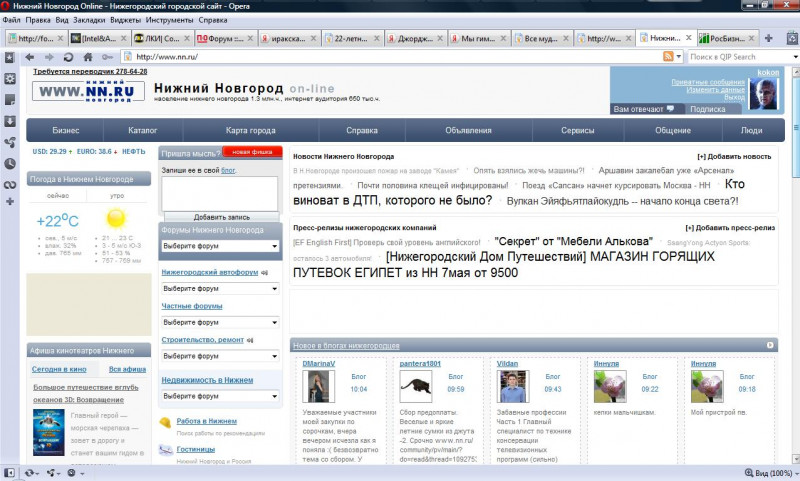Click the Reload page button
800x481 pixels.
point(68,57)
